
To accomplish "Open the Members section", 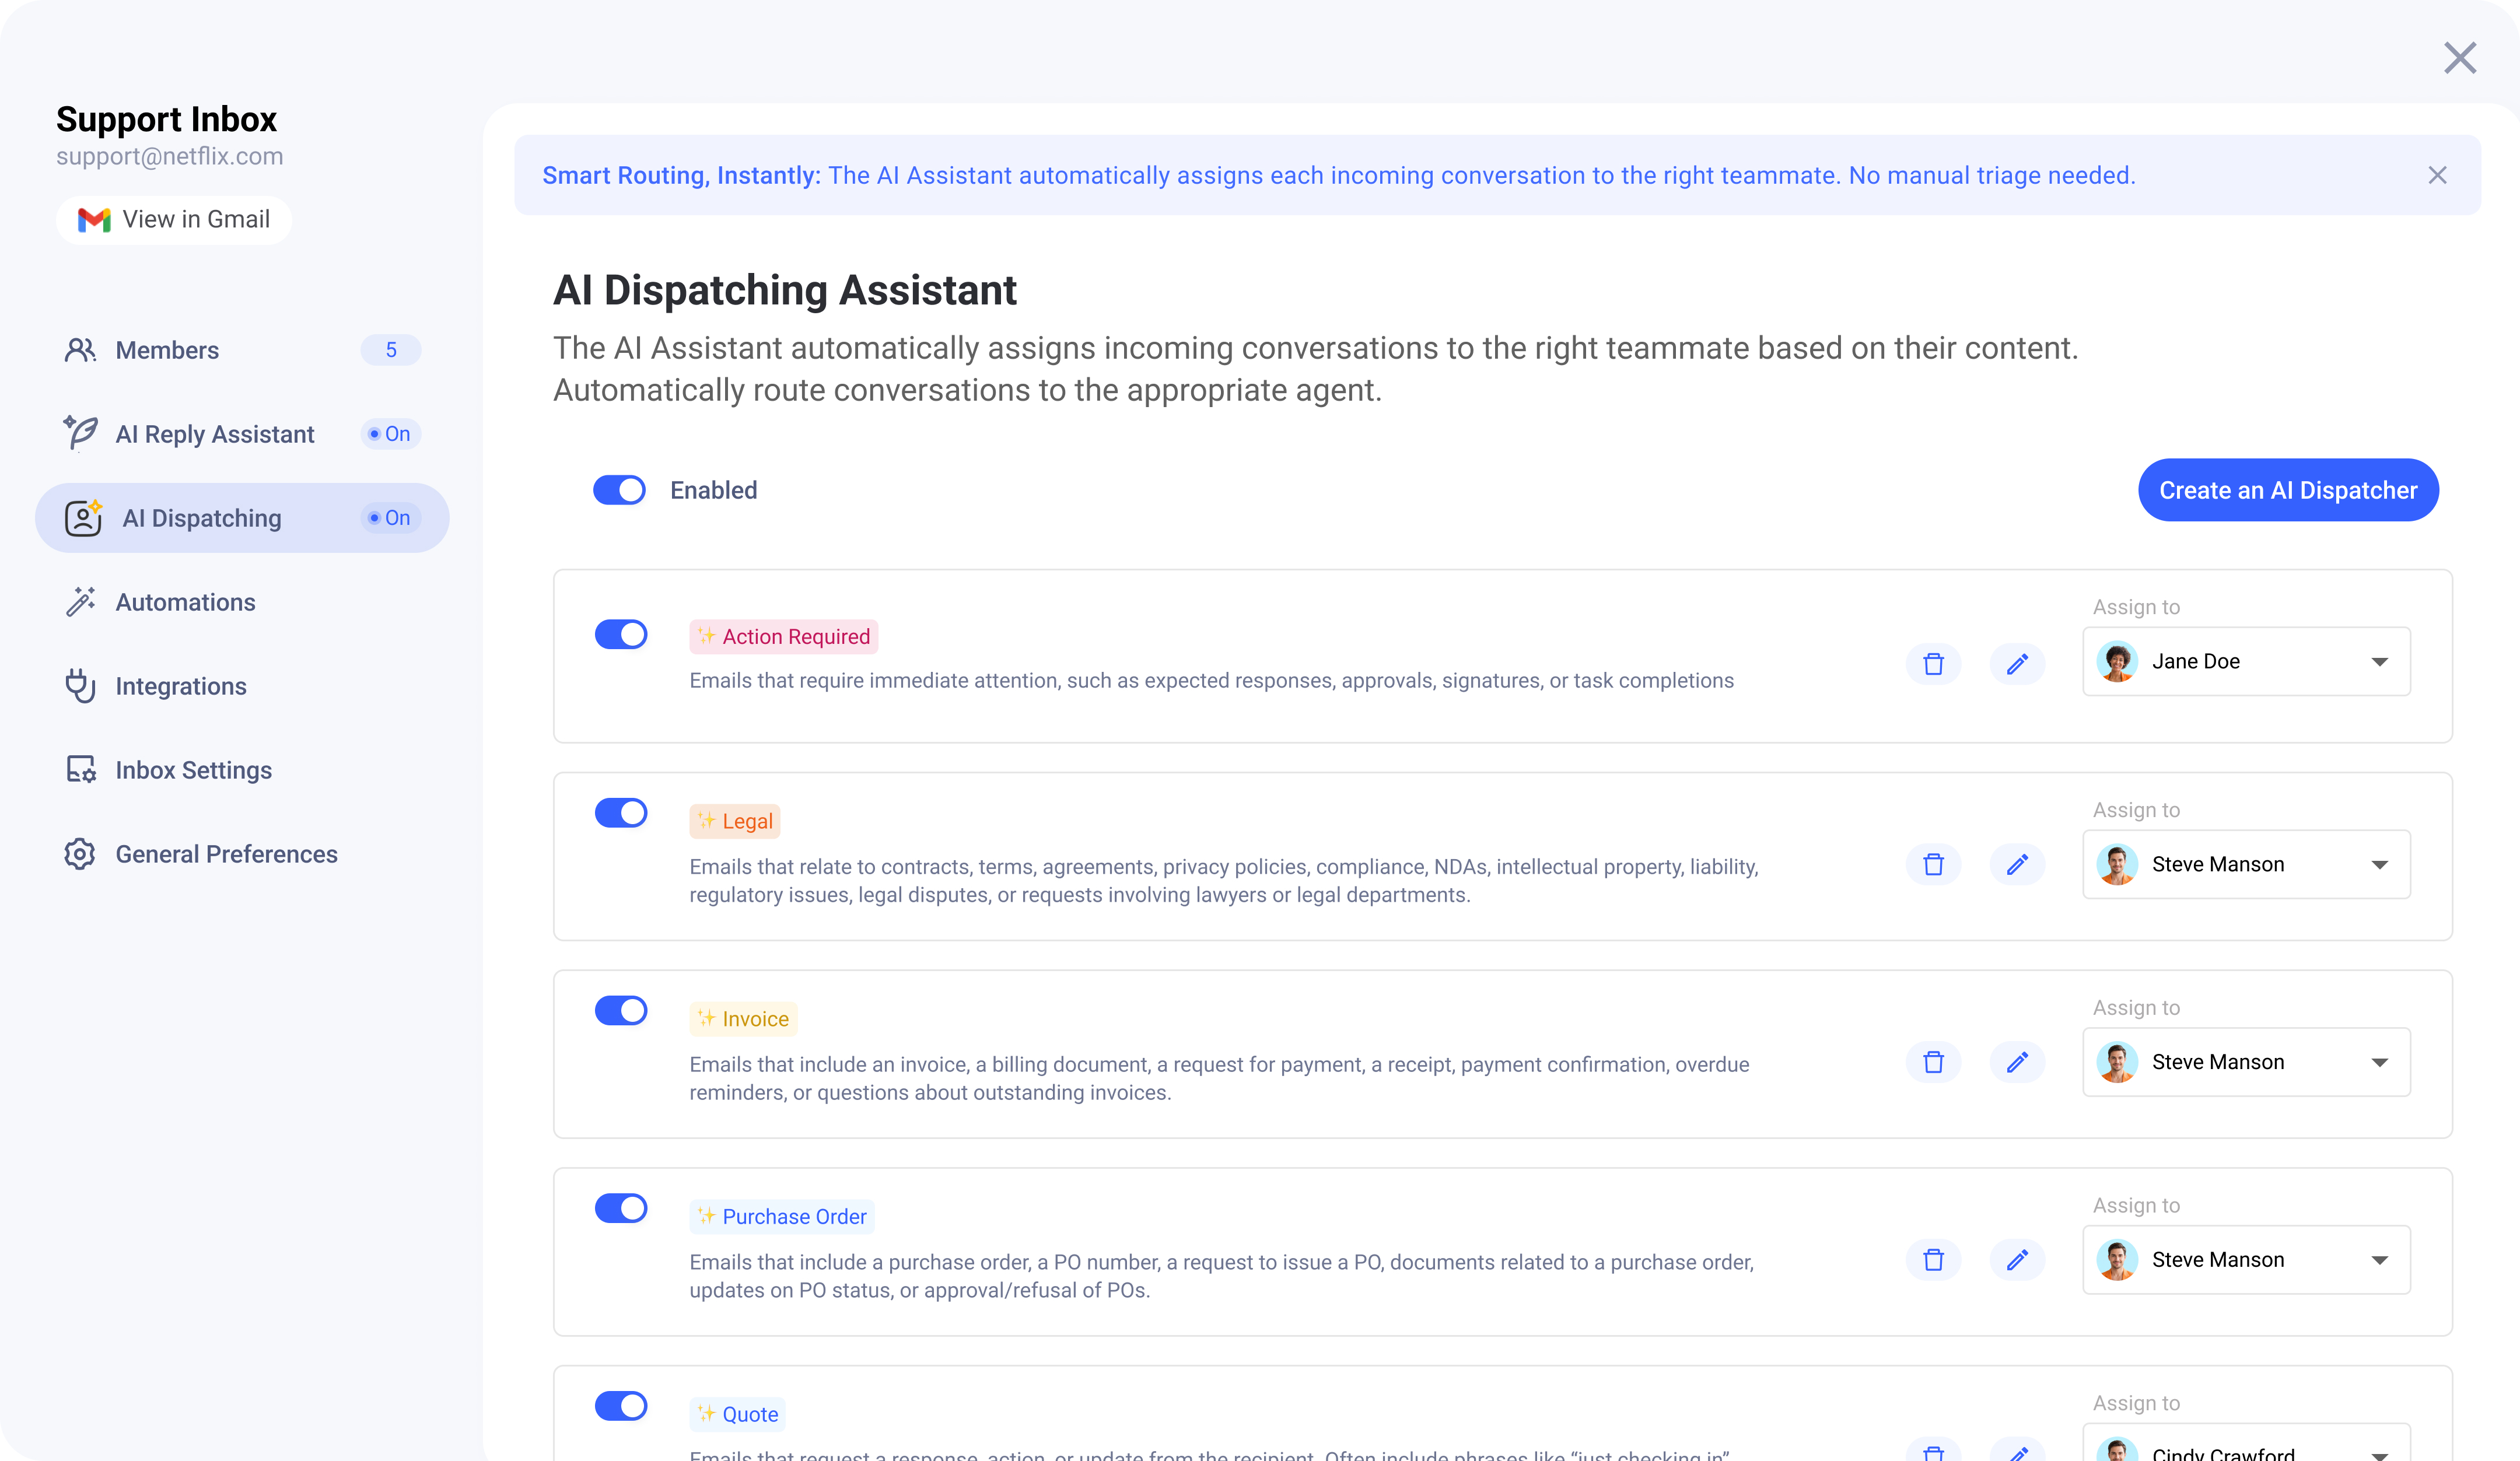I will pos(167,350).
